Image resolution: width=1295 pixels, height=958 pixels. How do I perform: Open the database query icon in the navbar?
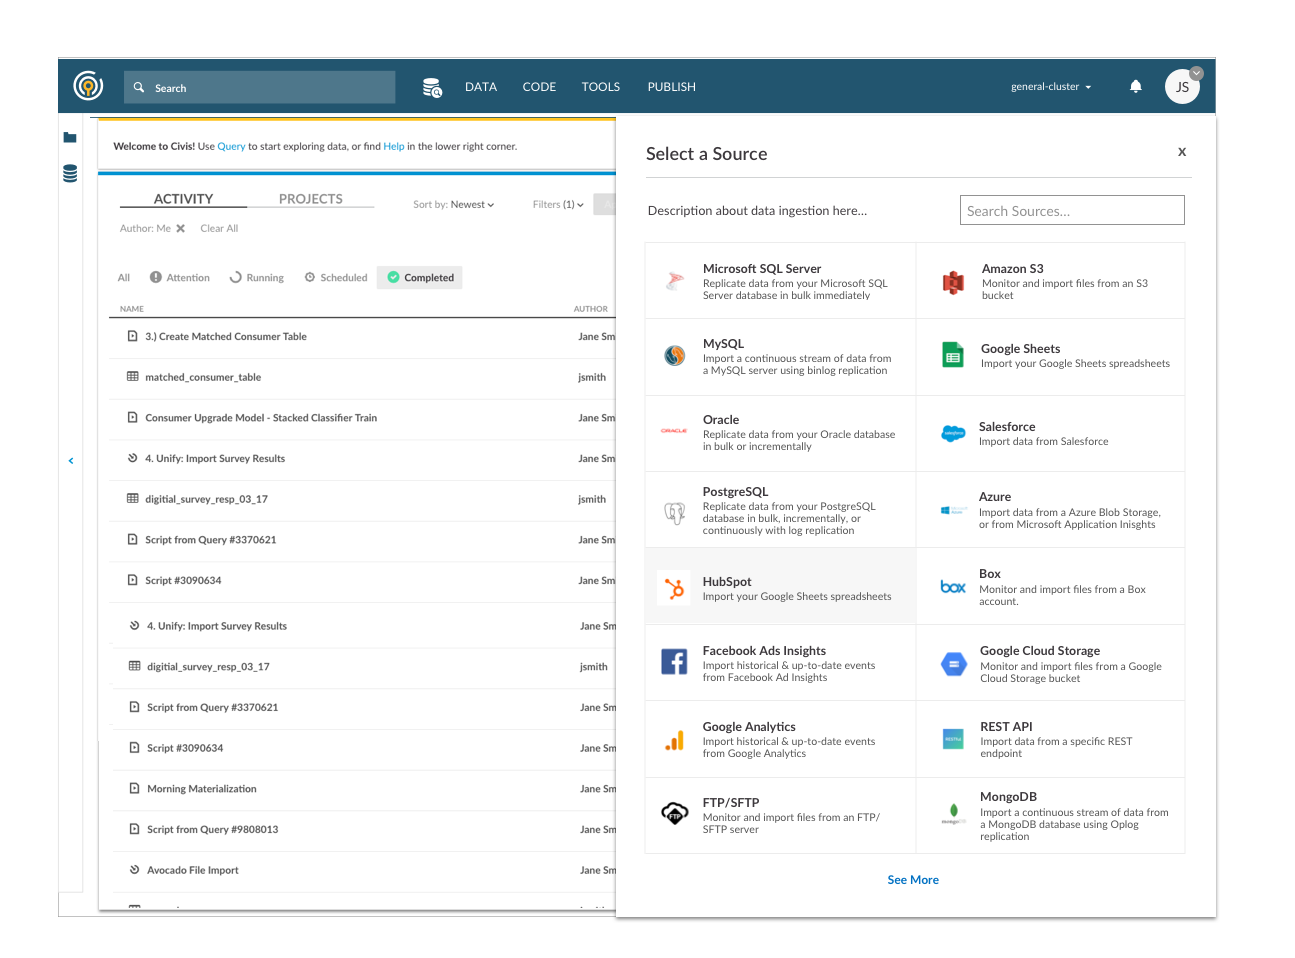point(432,88)
